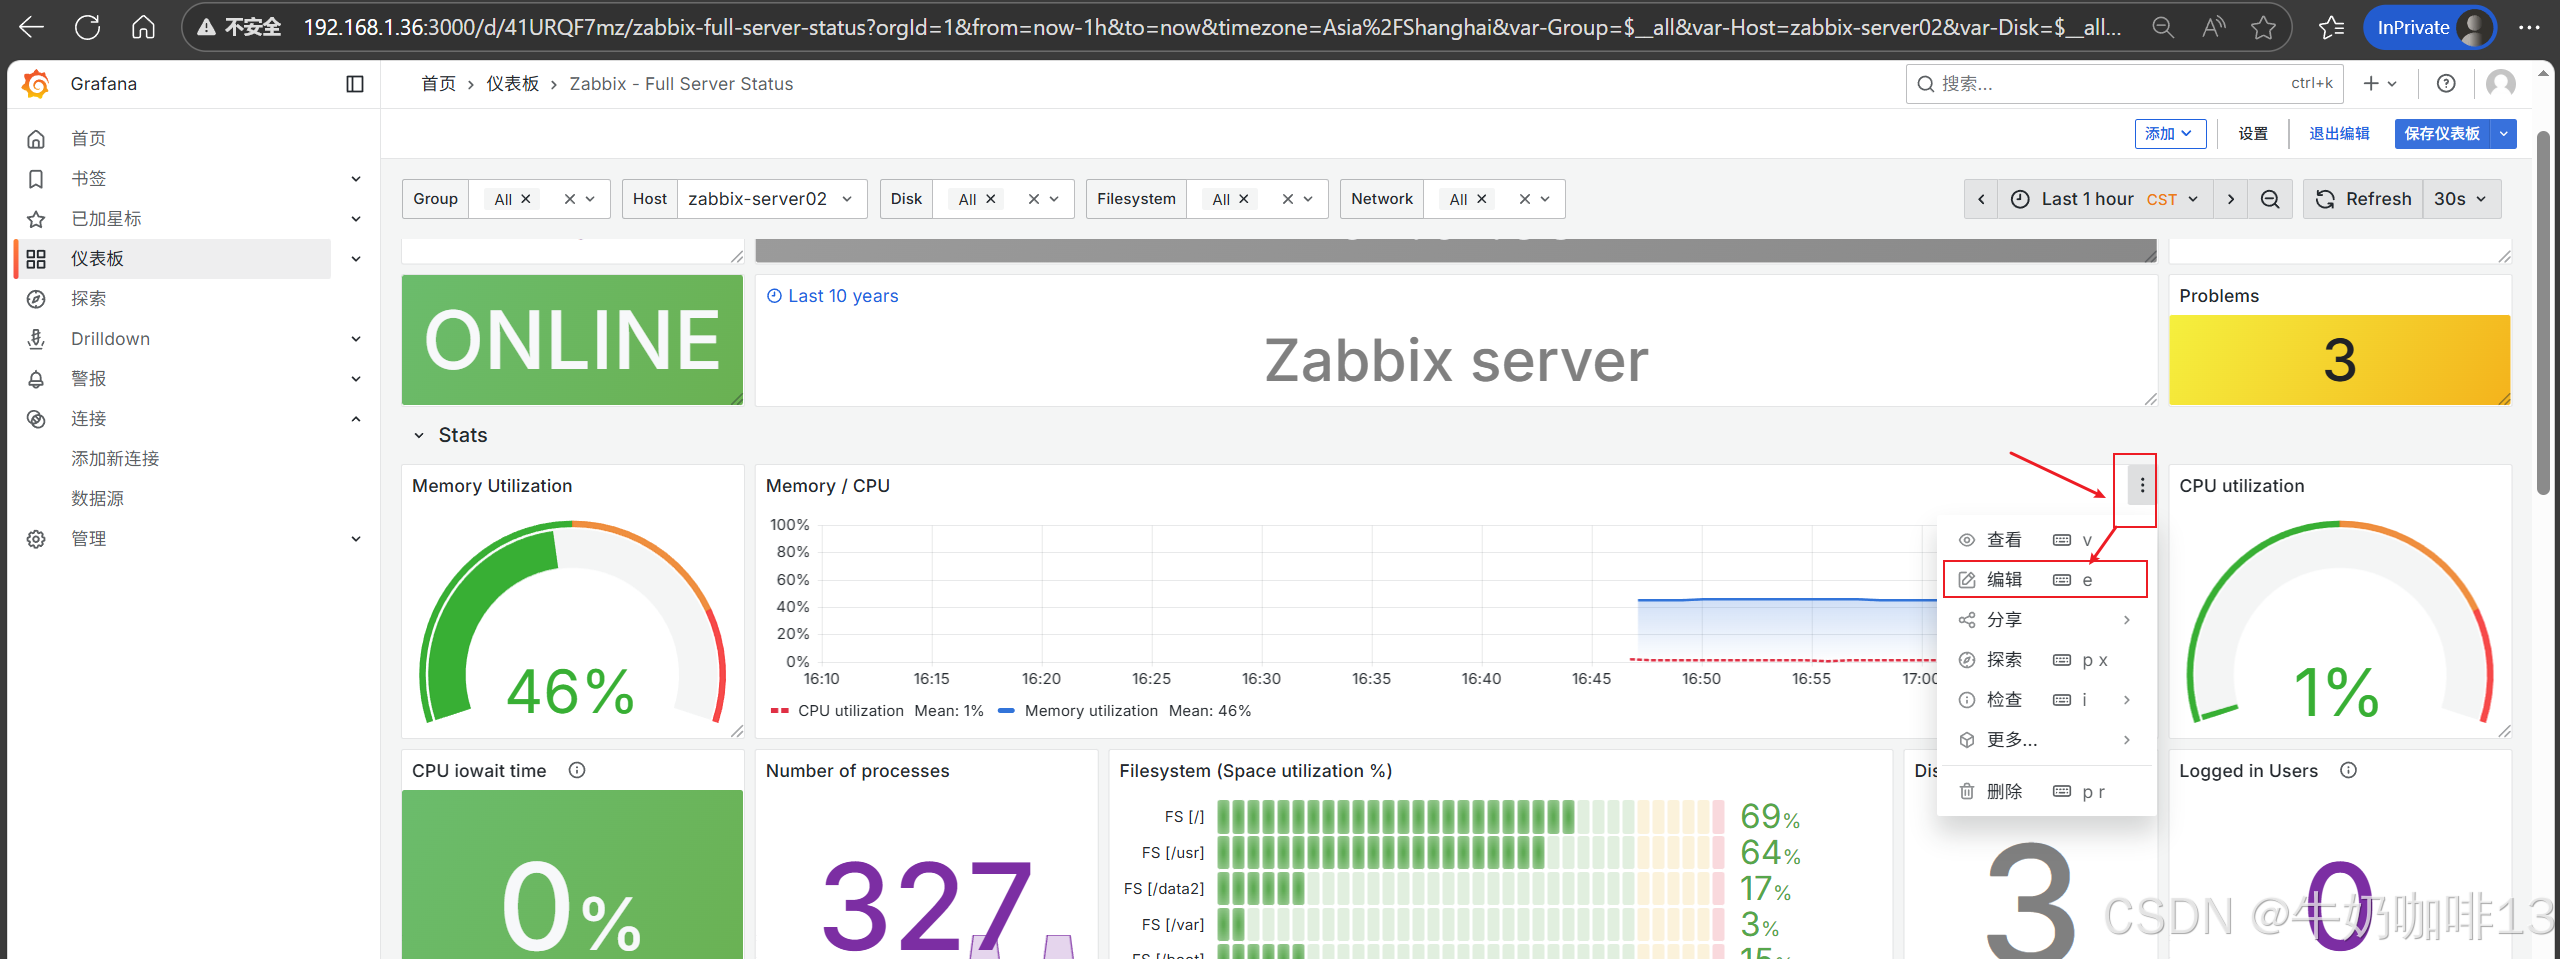Open save dashboard dropdown arrow
Viewport: 2560px width, 959px height.
pyautogui.click(x=2504, y=134)
